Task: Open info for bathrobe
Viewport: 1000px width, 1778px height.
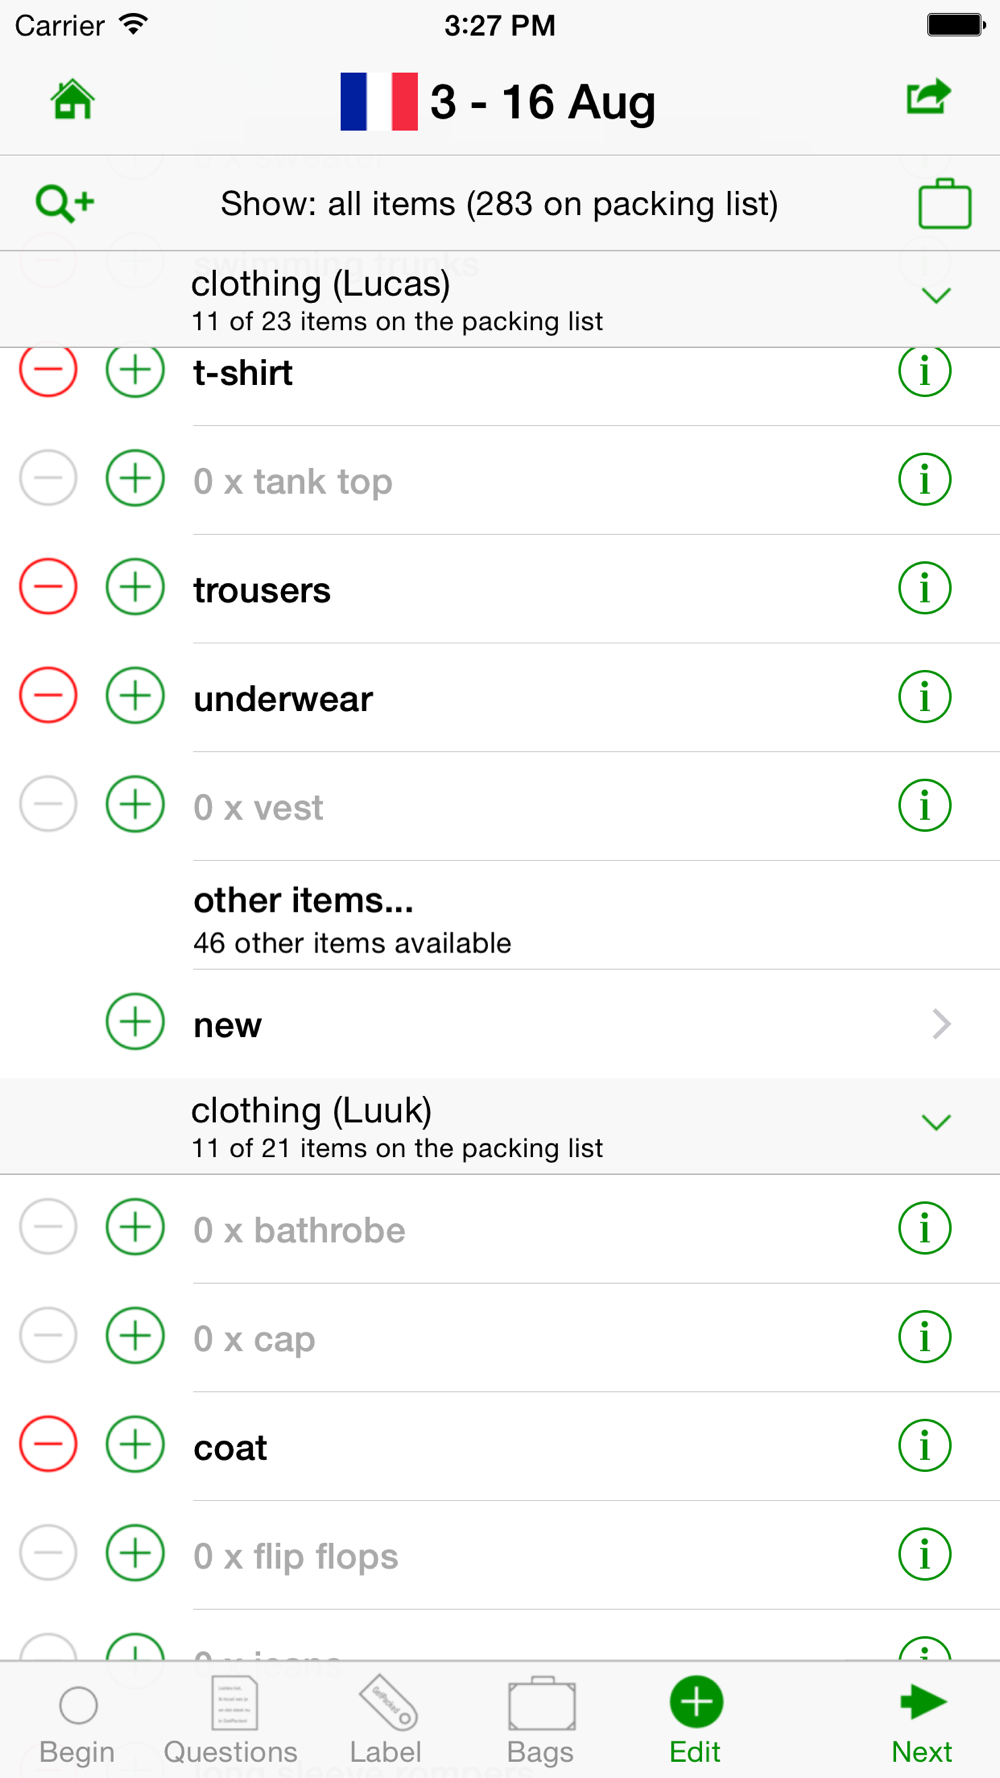Action: tap(924, 1228)
